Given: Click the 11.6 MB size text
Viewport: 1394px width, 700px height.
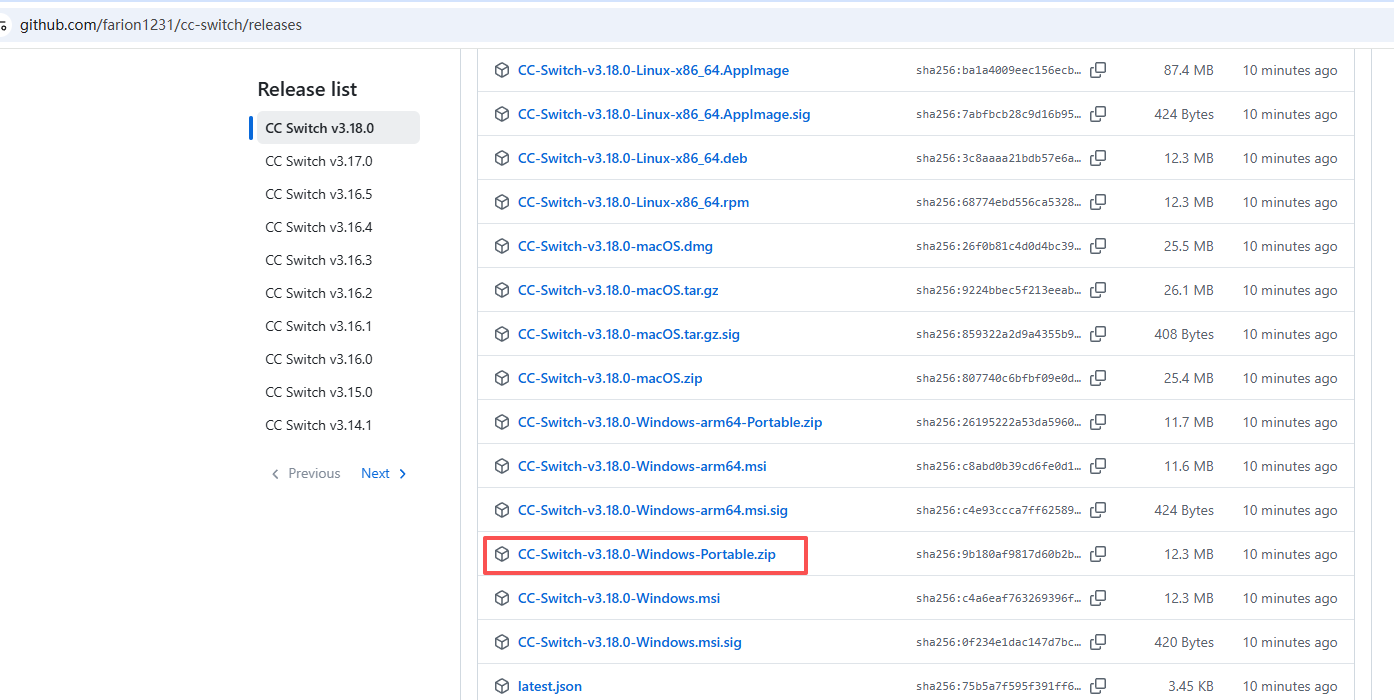Looking at the screenshot, I should (1189, 466).
